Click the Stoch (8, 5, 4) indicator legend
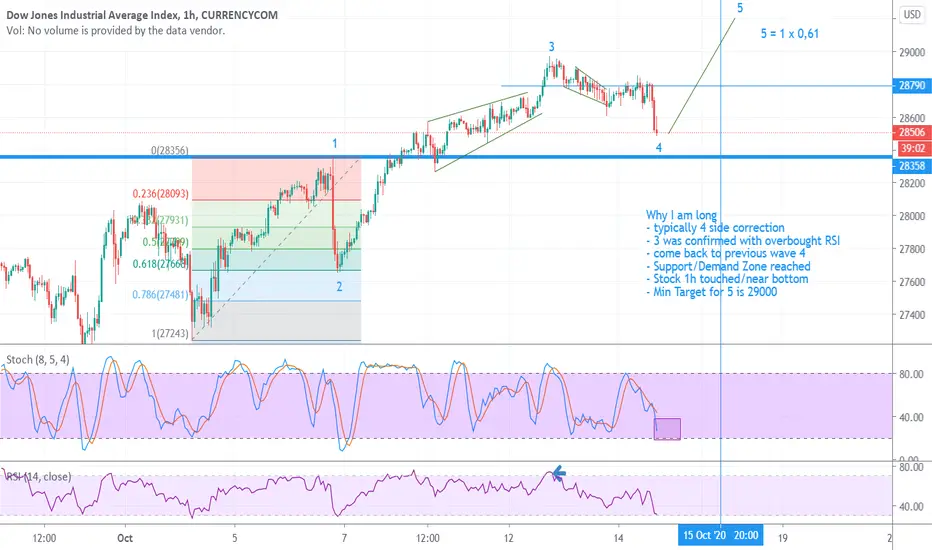The image size is (932, 550). (37, 360)
